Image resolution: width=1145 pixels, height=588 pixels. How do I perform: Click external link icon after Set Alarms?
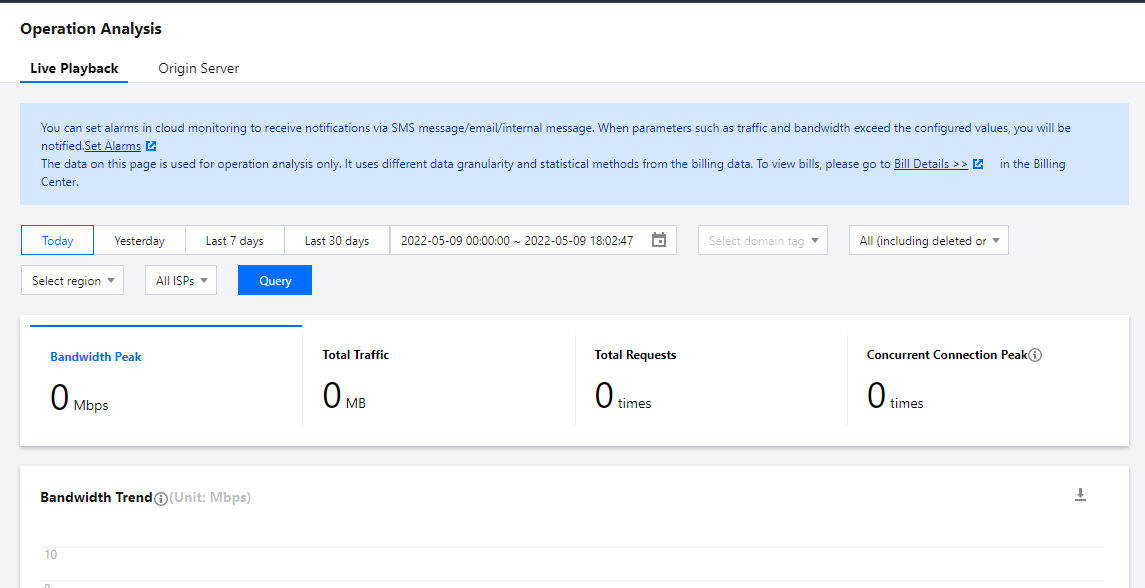151,146
